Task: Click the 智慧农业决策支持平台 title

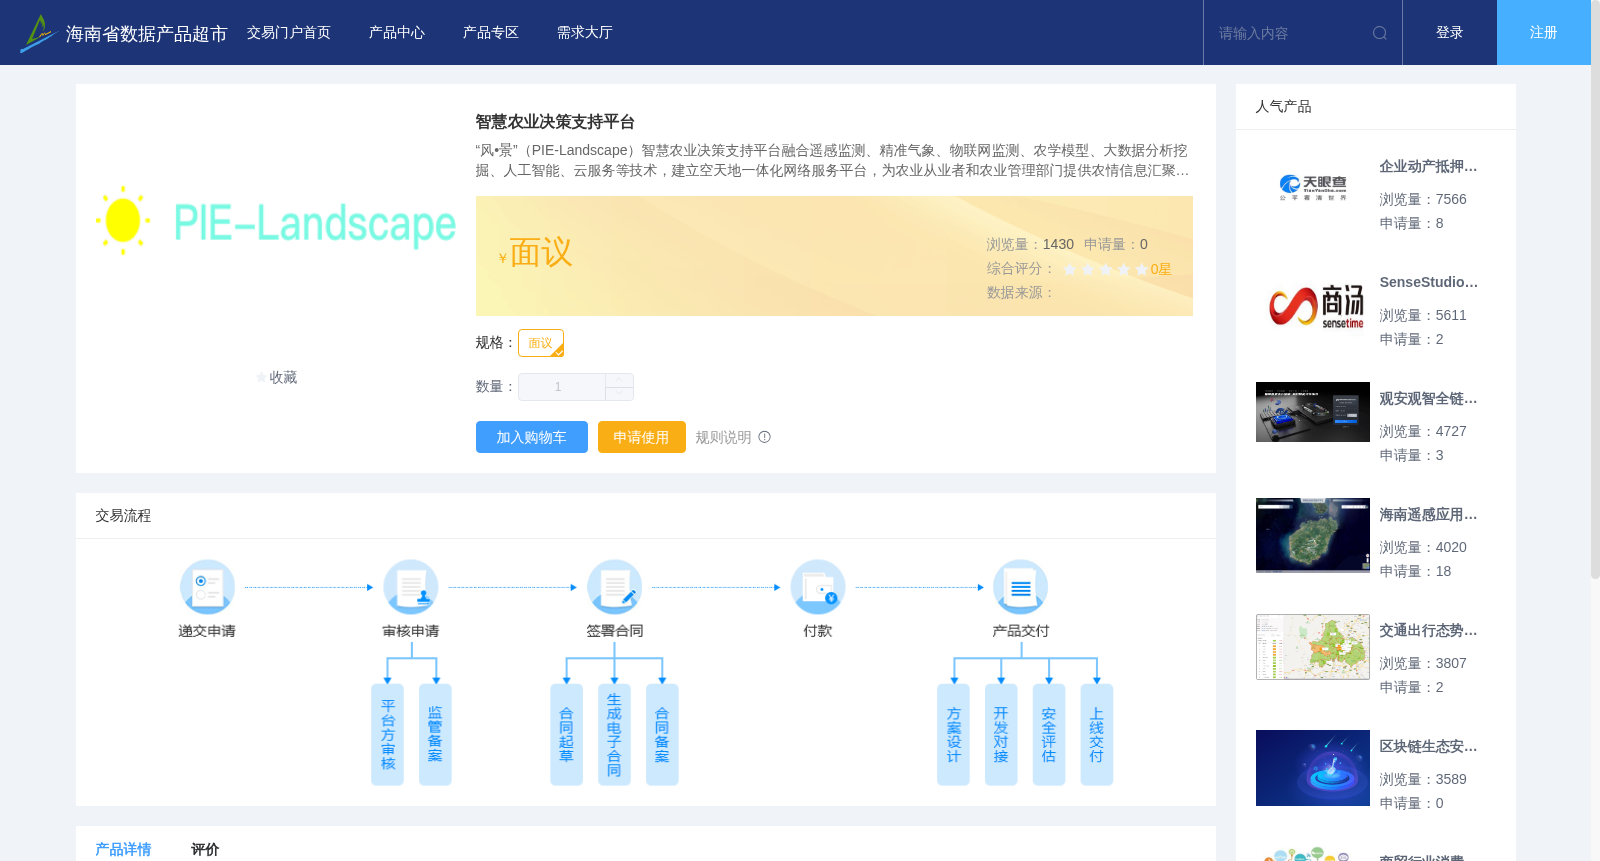Action: [x=555, y=122]
